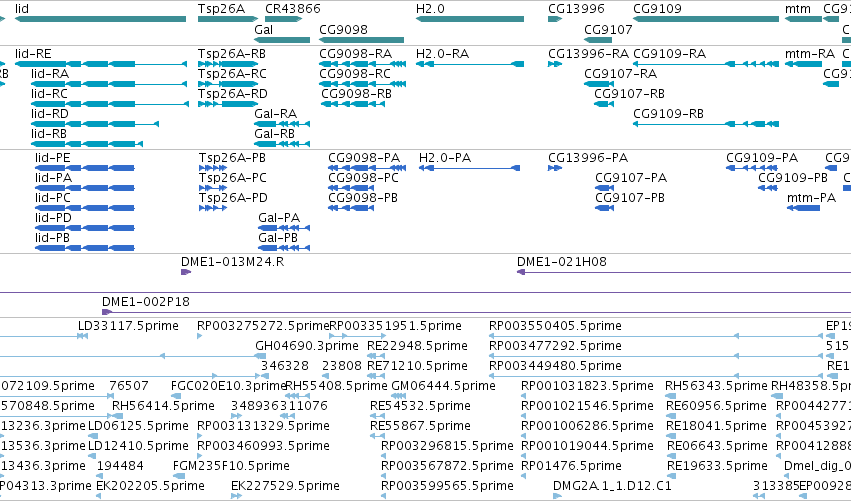Select the mtm gene label
The image size is (851, 501).
point(798,9)
